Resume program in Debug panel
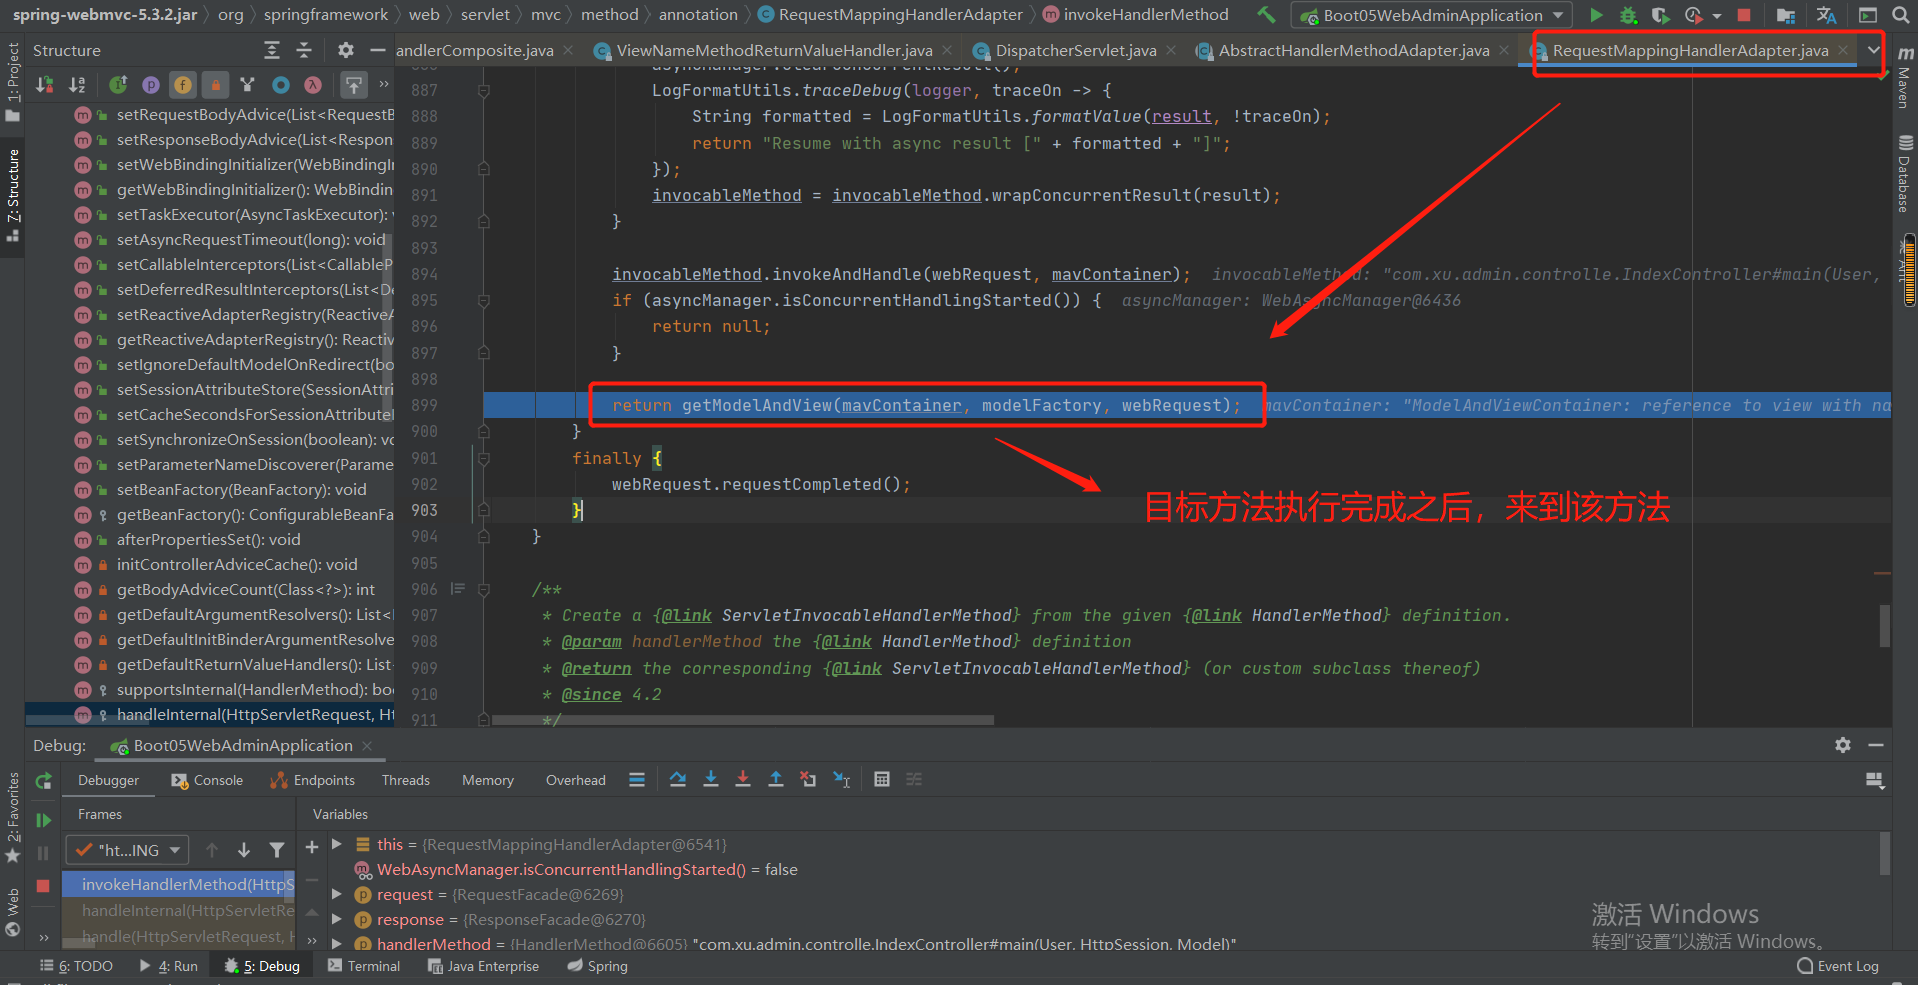The image size is (1918, 985). [x=43, y=820]
